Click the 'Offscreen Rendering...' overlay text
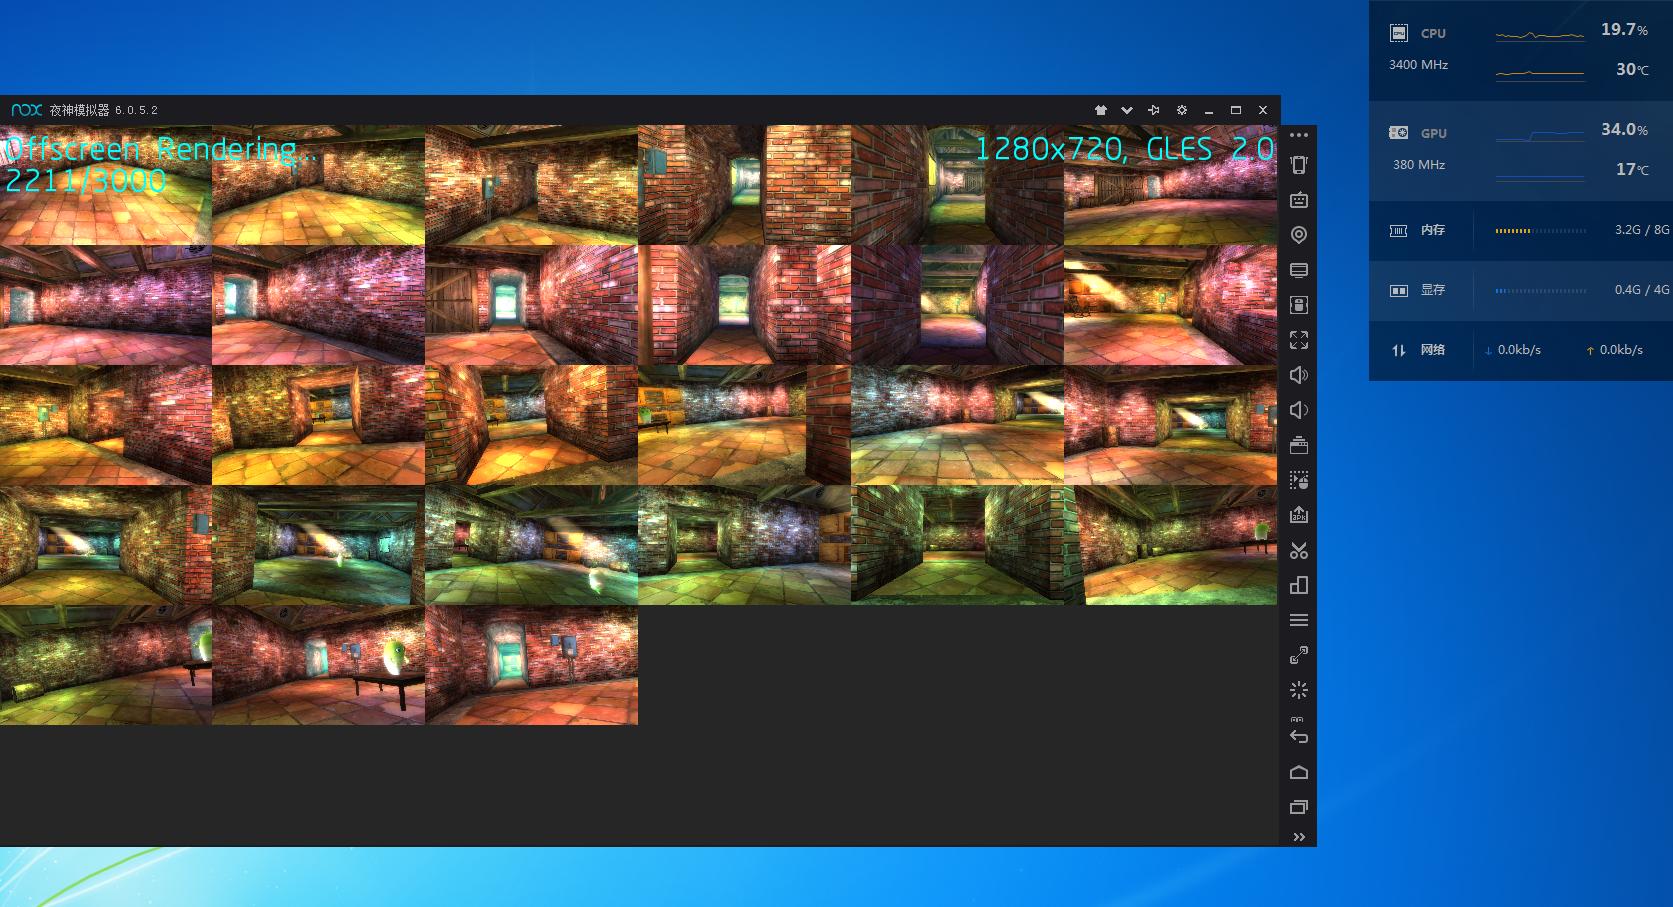The height and width of the screenshot is (907, 1673). (x=161, y=149)
